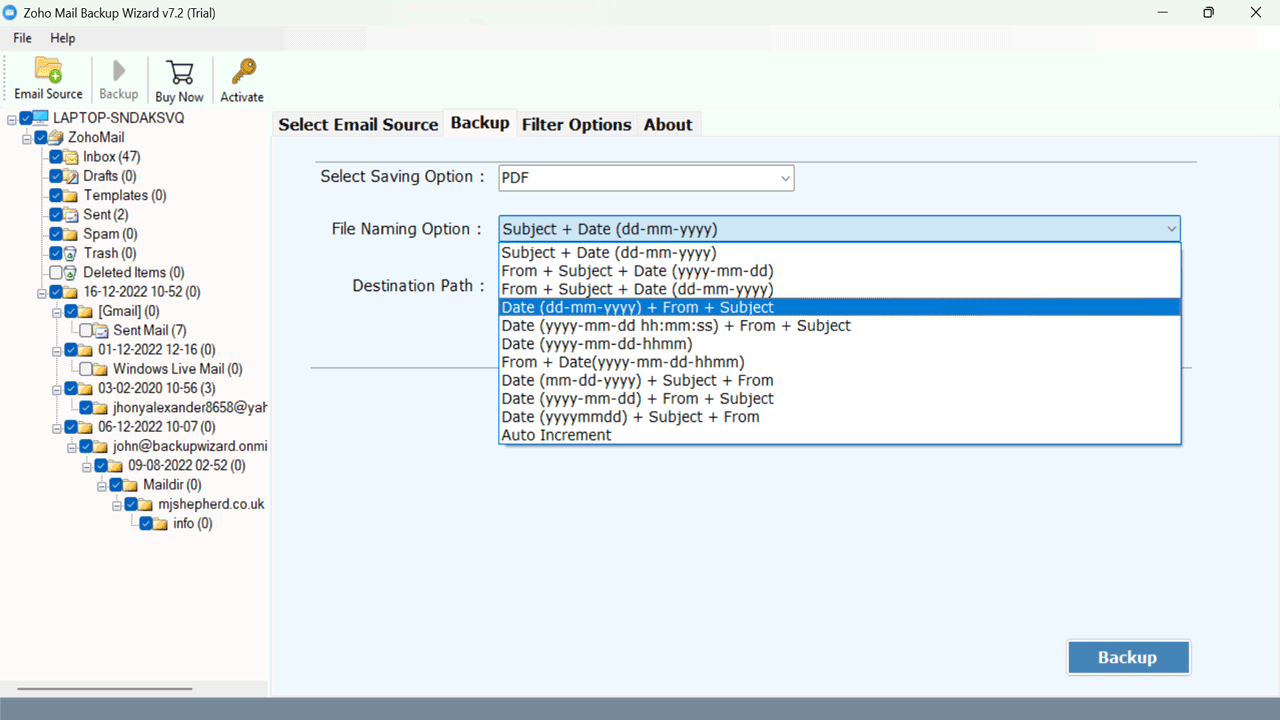
Task: Click the blue Backup button
Action: coord(1128,657)
